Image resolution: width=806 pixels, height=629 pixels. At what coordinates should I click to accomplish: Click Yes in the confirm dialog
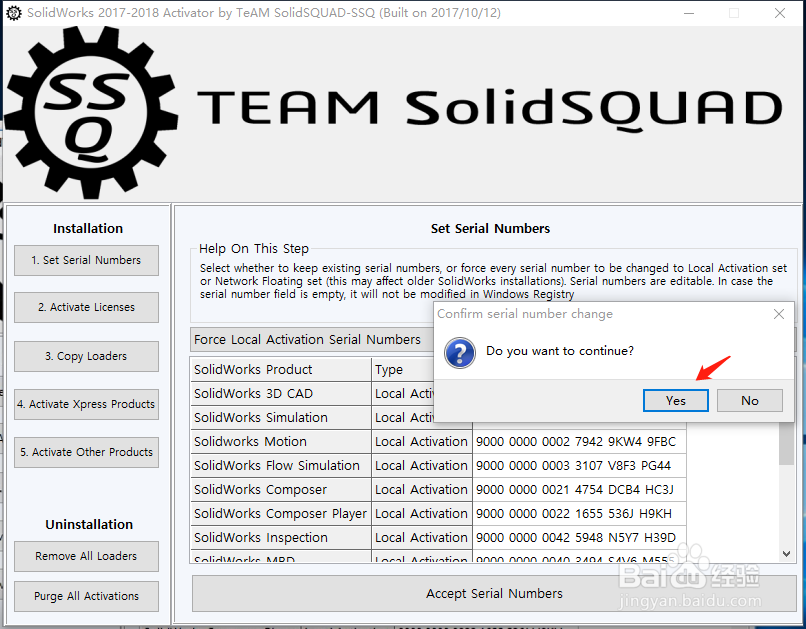pyautogui.click(x=675, y=400)
